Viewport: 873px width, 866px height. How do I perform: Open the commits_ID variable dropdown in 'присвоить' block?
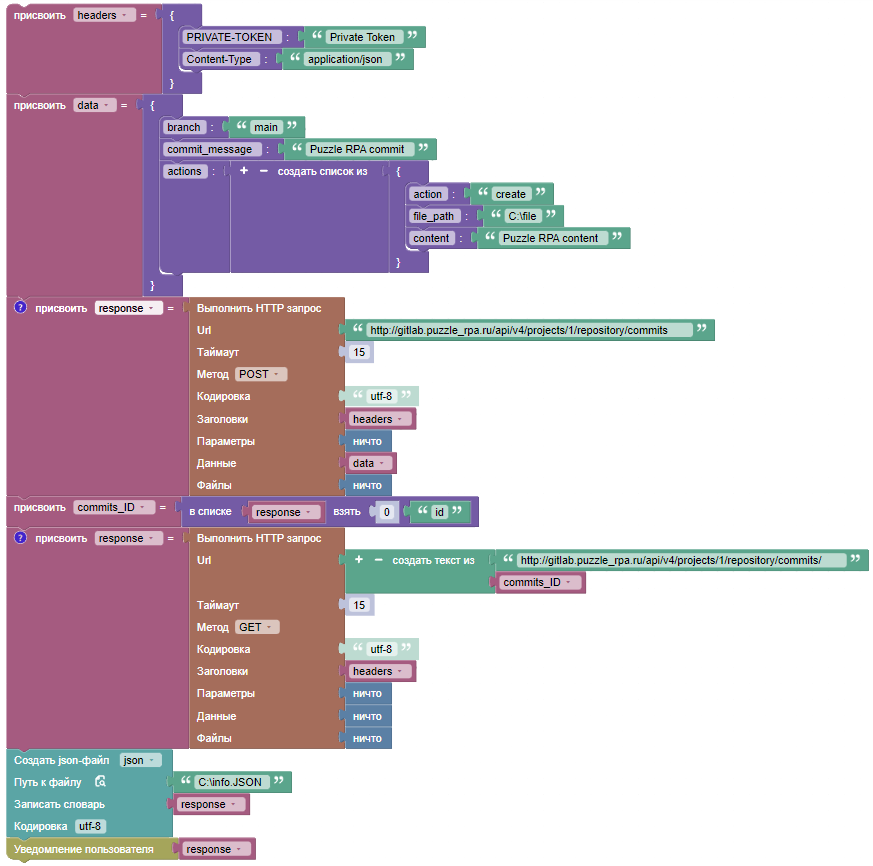[x=114, y=507]
